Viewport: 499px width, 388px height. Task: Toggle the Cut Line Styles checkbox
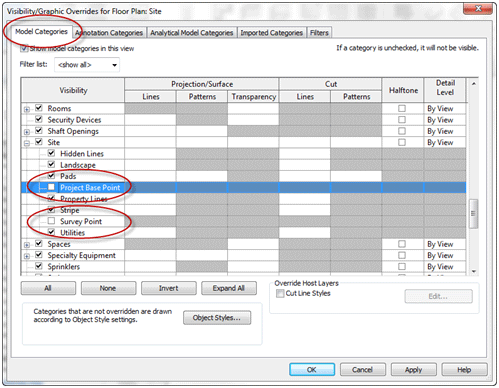click(x=280, y=293)
